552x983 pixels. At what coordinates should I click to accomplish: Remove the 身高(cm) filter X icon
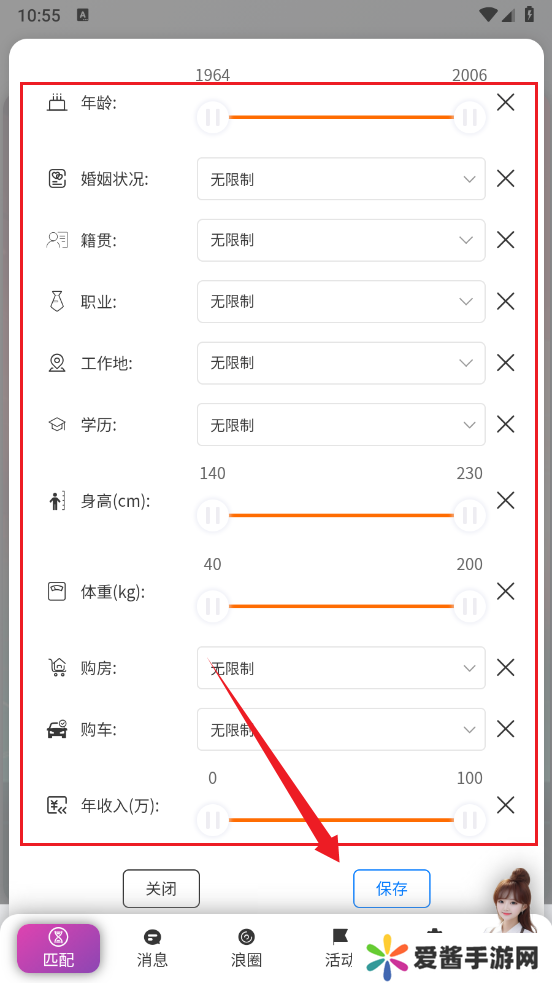click(x=505, y=500)
